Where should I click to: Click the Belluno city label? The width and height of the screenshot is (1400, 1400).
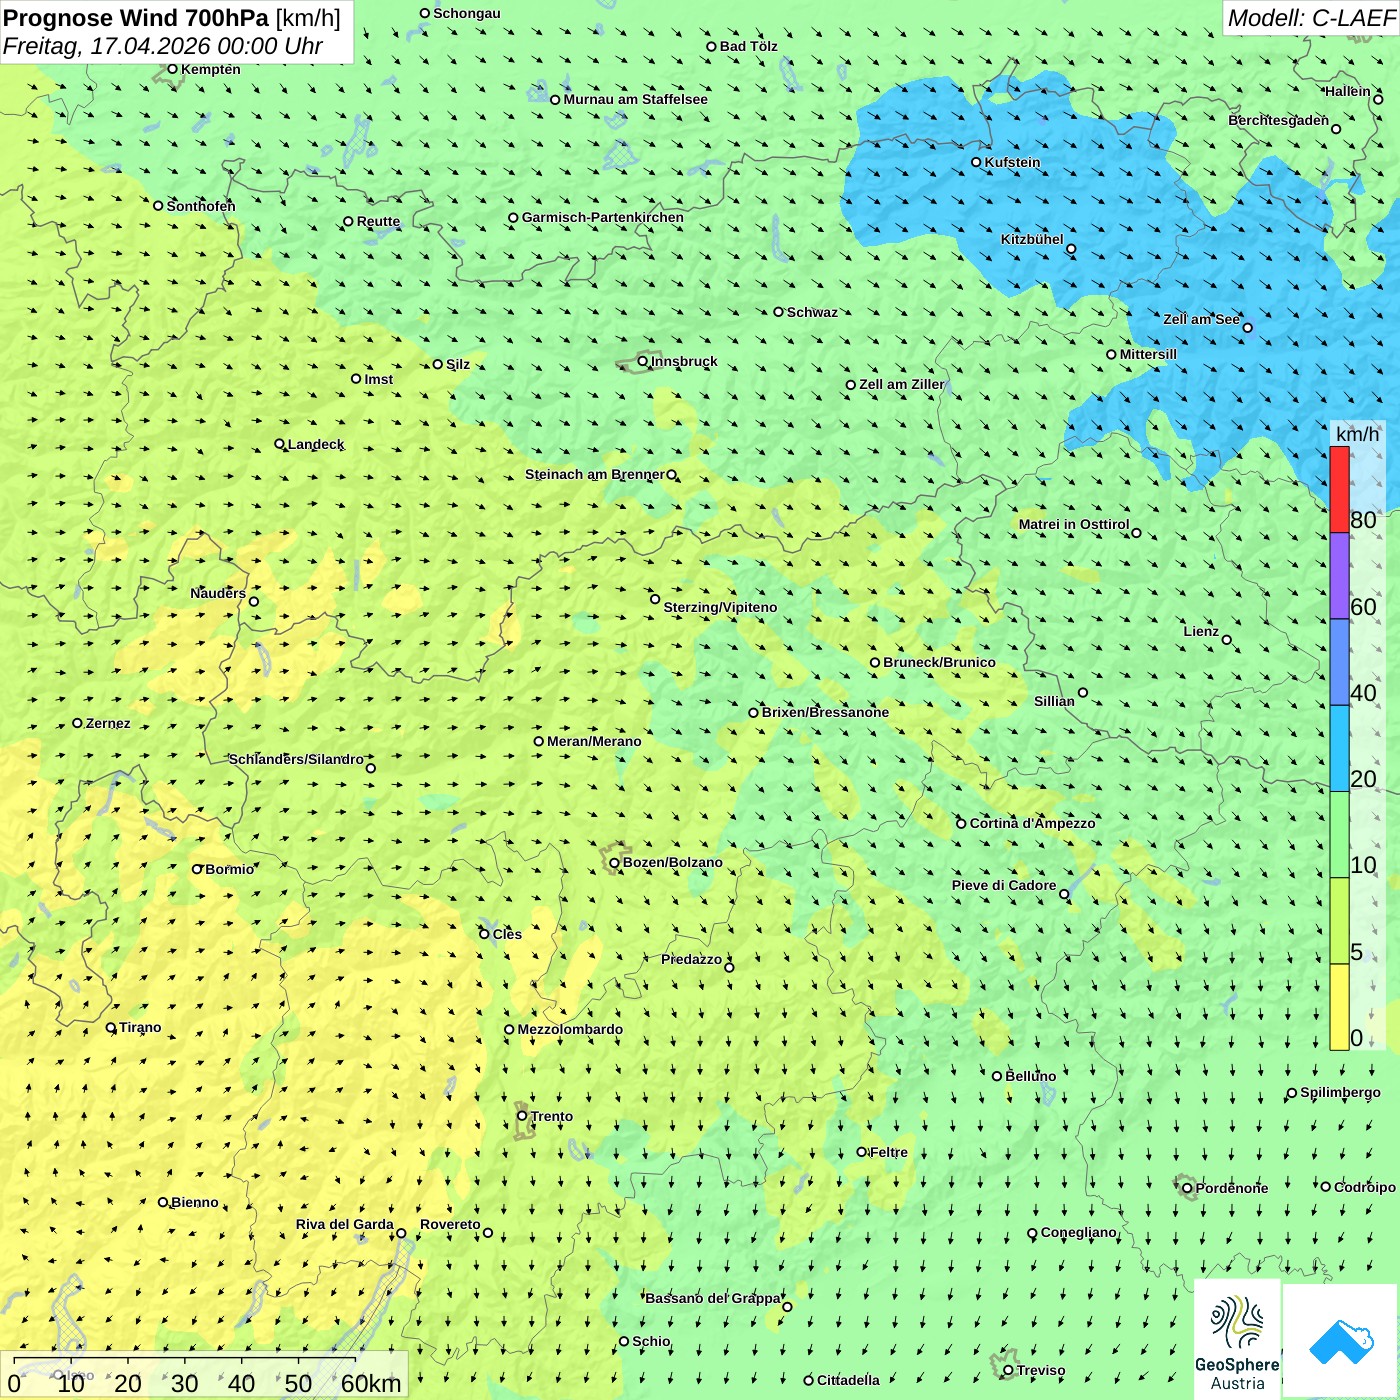pos(1030,1076)
